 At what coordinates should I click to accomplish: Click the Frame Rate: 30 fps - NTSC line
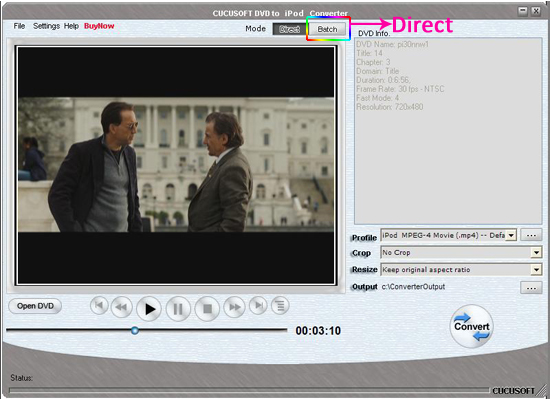[x=400, y=89]
